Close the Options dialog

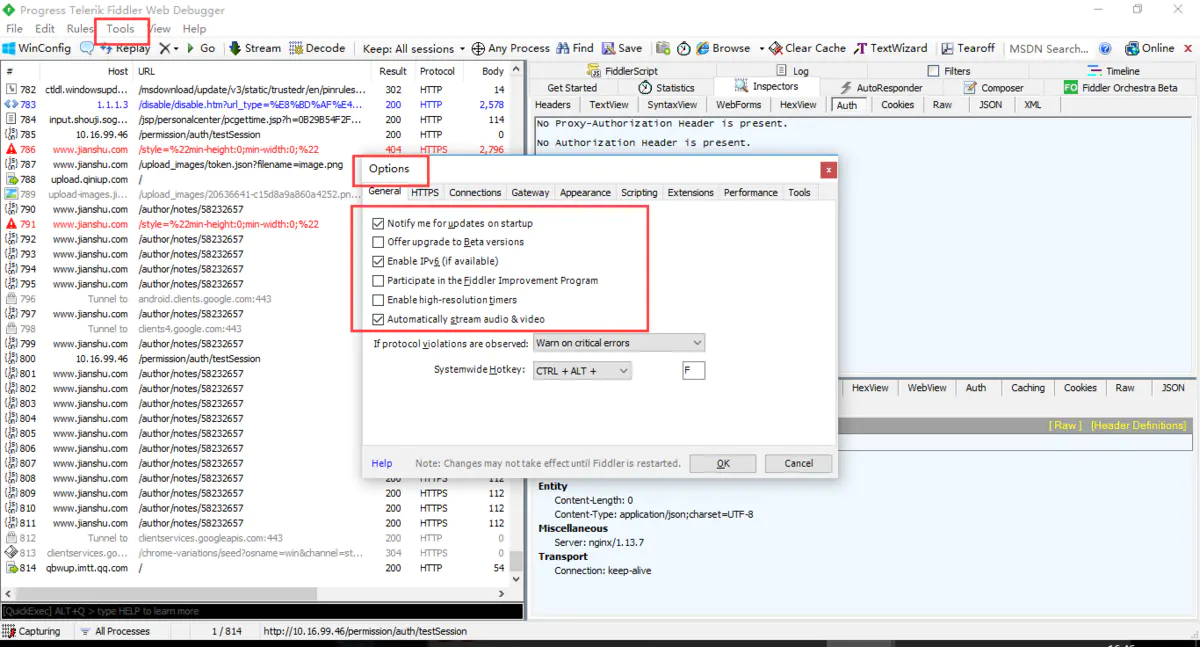click(x=827, y=169)
